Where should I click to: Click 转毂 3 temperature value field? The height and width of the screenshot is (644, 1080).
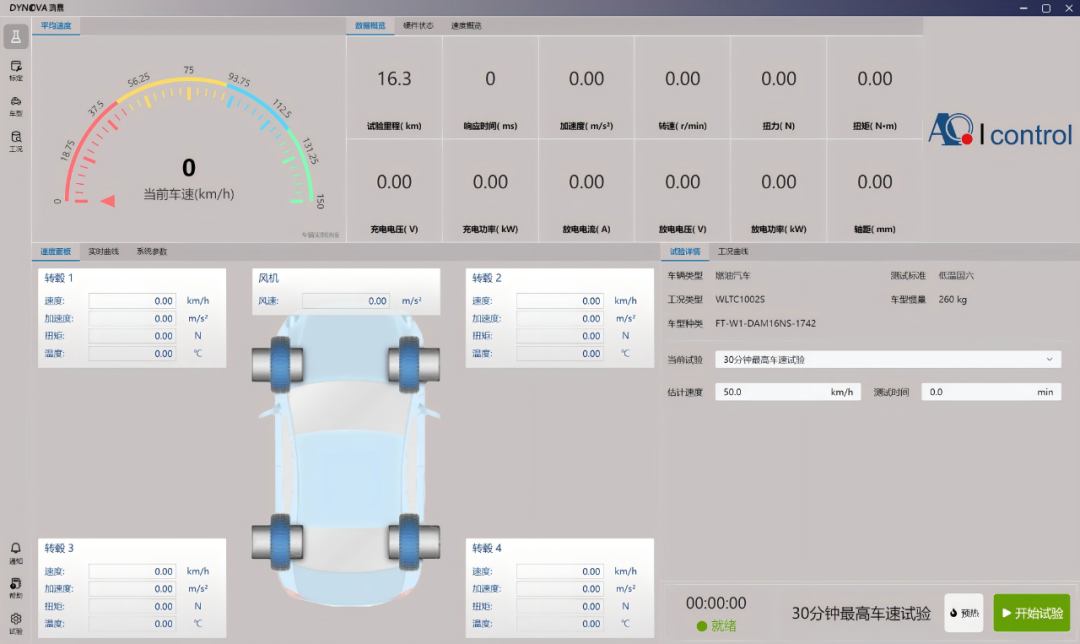point(132,624)
